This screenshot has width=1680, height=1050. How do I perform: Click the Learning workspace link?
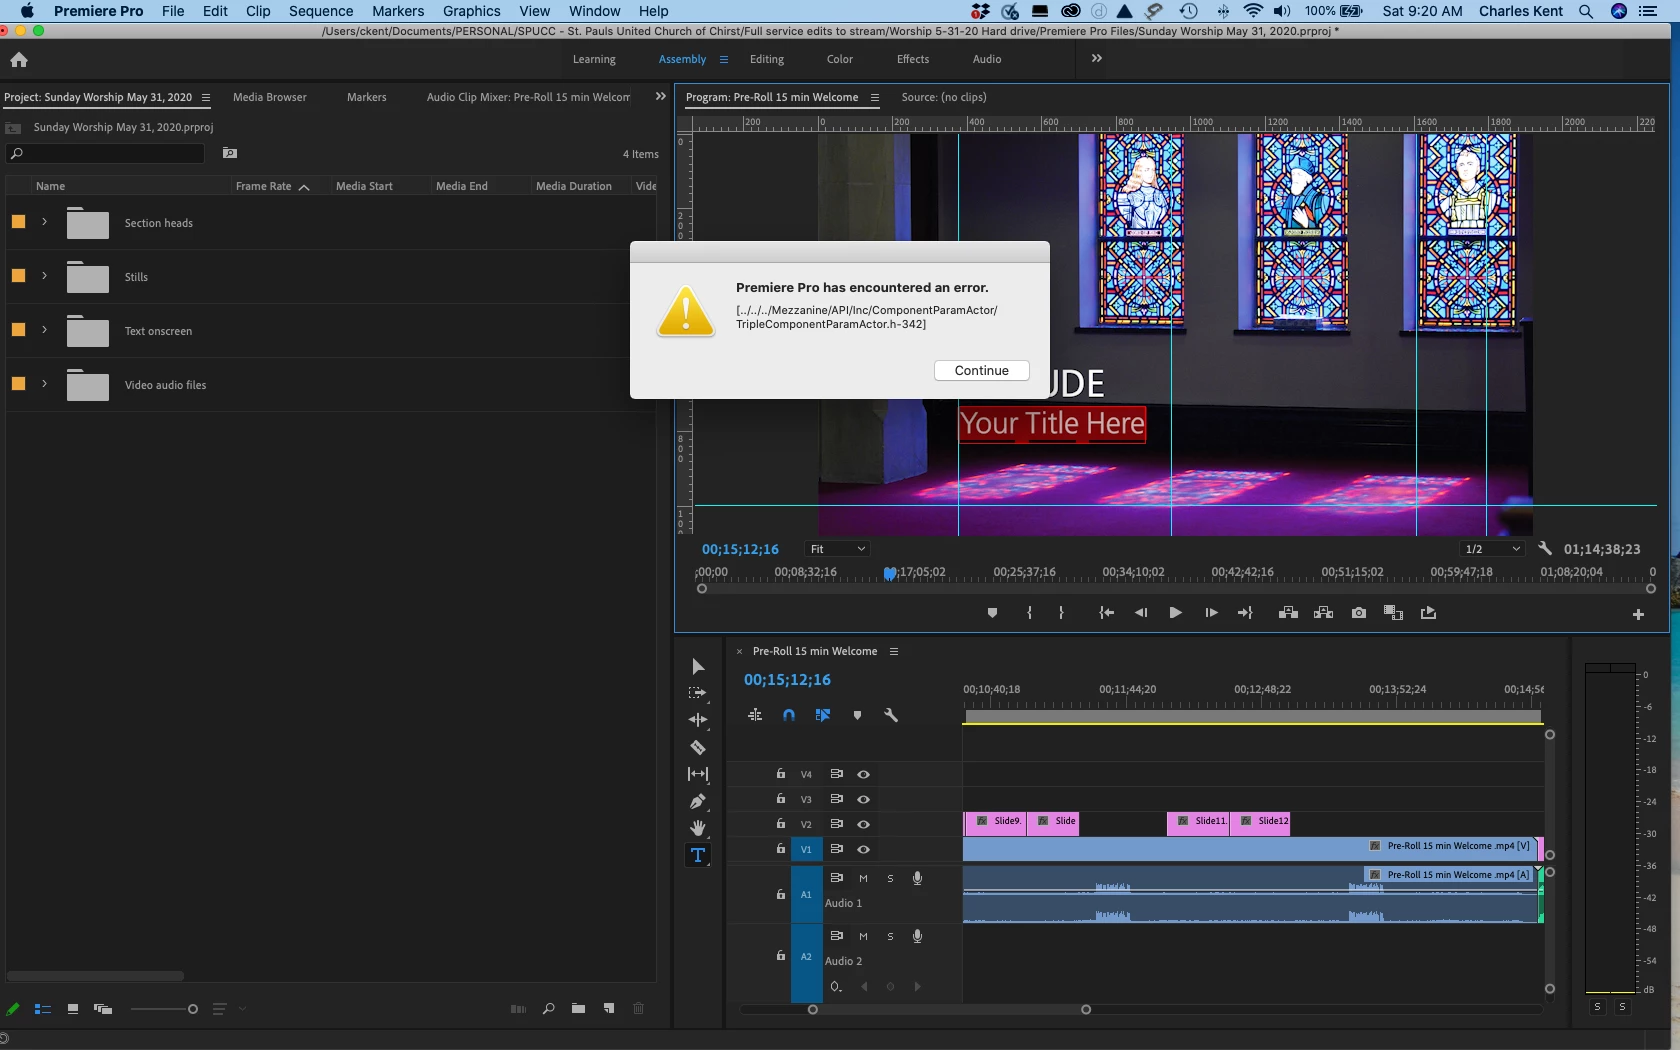tap(594, 59)
